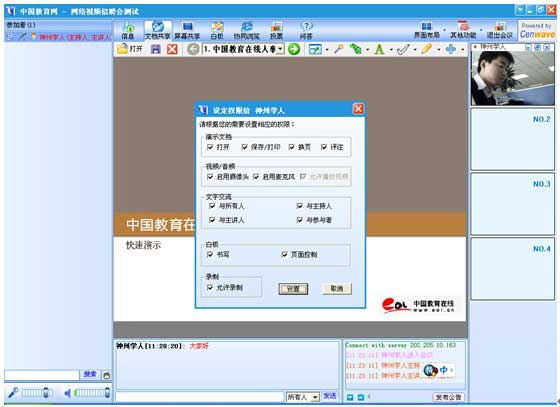The width and height of the screenshot is (560, 407).
Task: Toggle 打开 permission checkbox in dialog
Action: (210, 147)
